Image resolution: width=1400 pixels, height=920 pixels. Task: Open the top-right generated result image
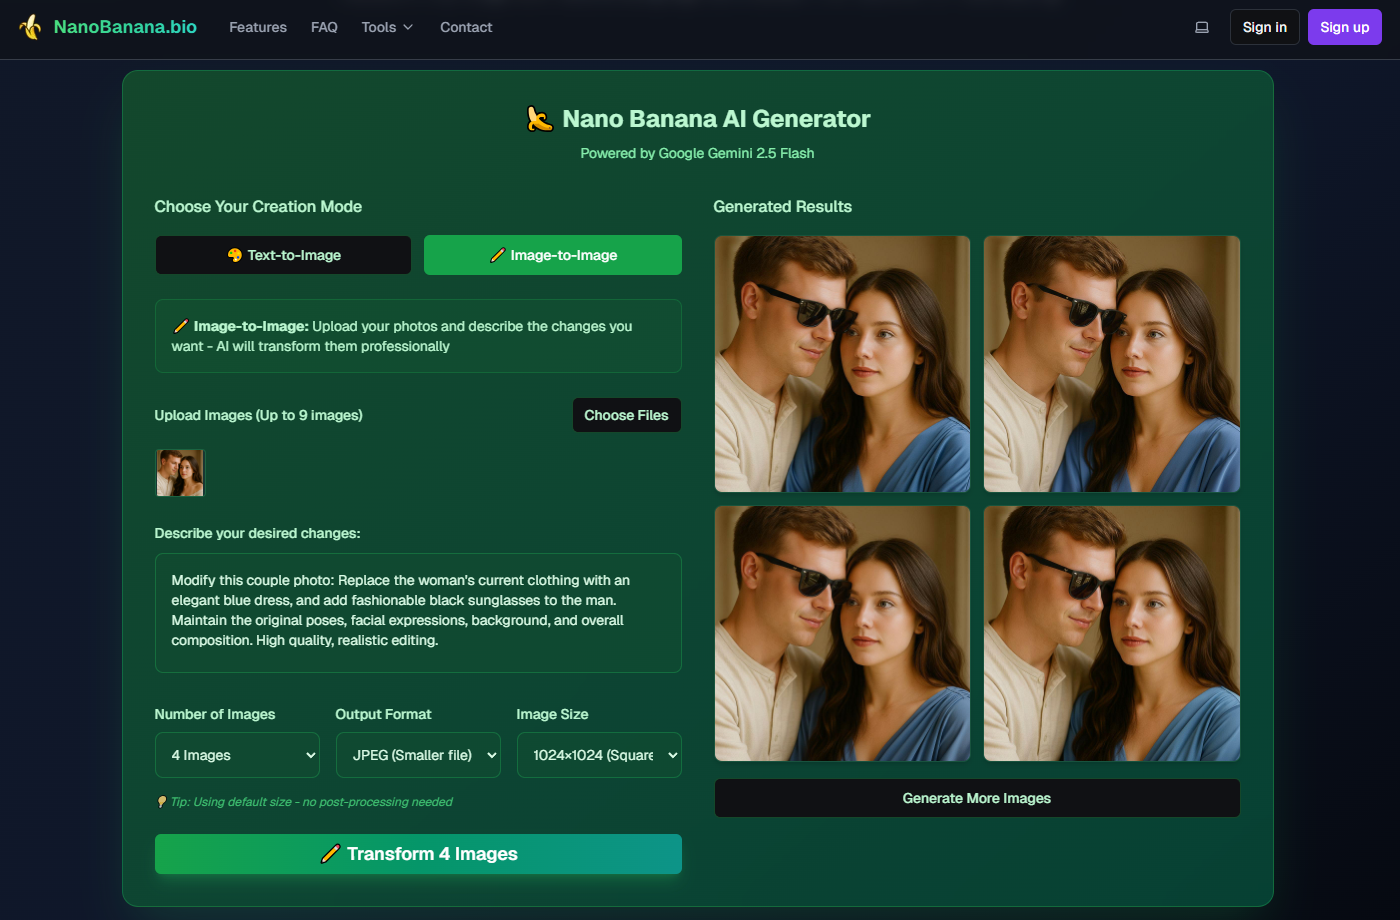coord(1112,364)
